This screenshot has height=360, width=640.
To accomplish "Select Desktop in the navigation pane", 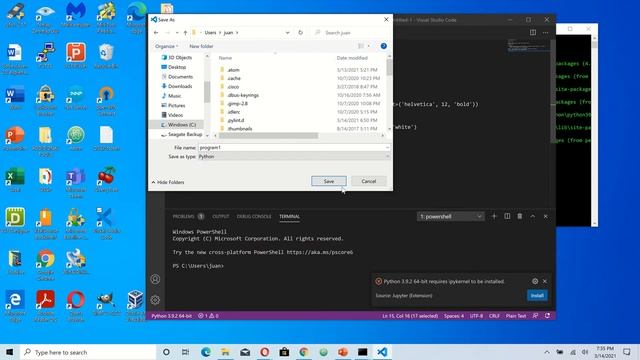I will [177, 67].
